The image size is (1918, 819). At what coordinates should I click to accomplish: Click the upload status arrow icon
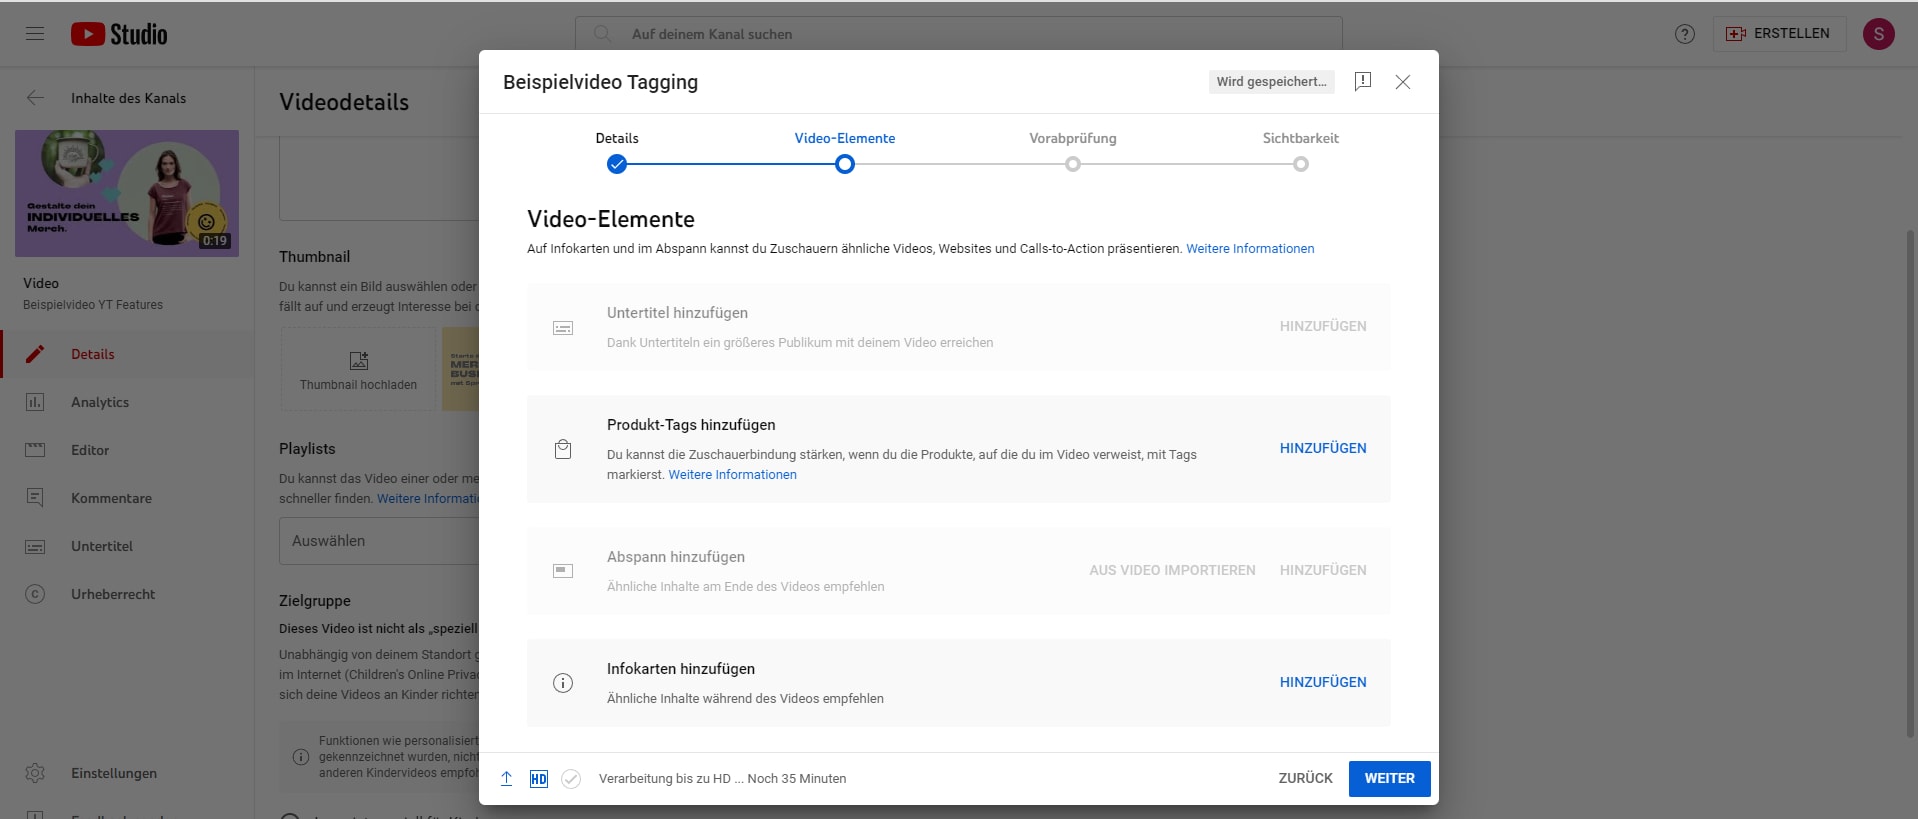[506, 779]
